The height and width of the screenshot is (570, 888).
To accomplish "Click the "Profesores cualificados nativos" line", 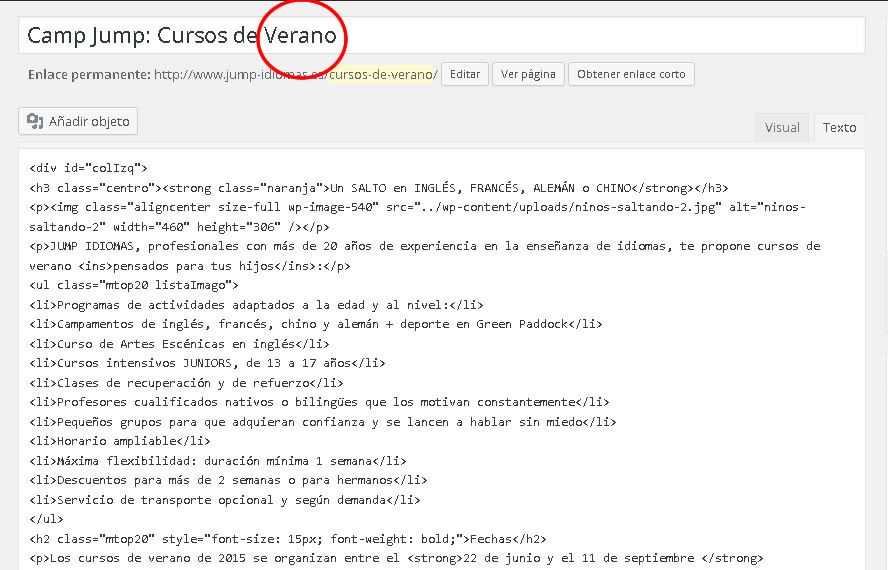I will pos(319,402).
